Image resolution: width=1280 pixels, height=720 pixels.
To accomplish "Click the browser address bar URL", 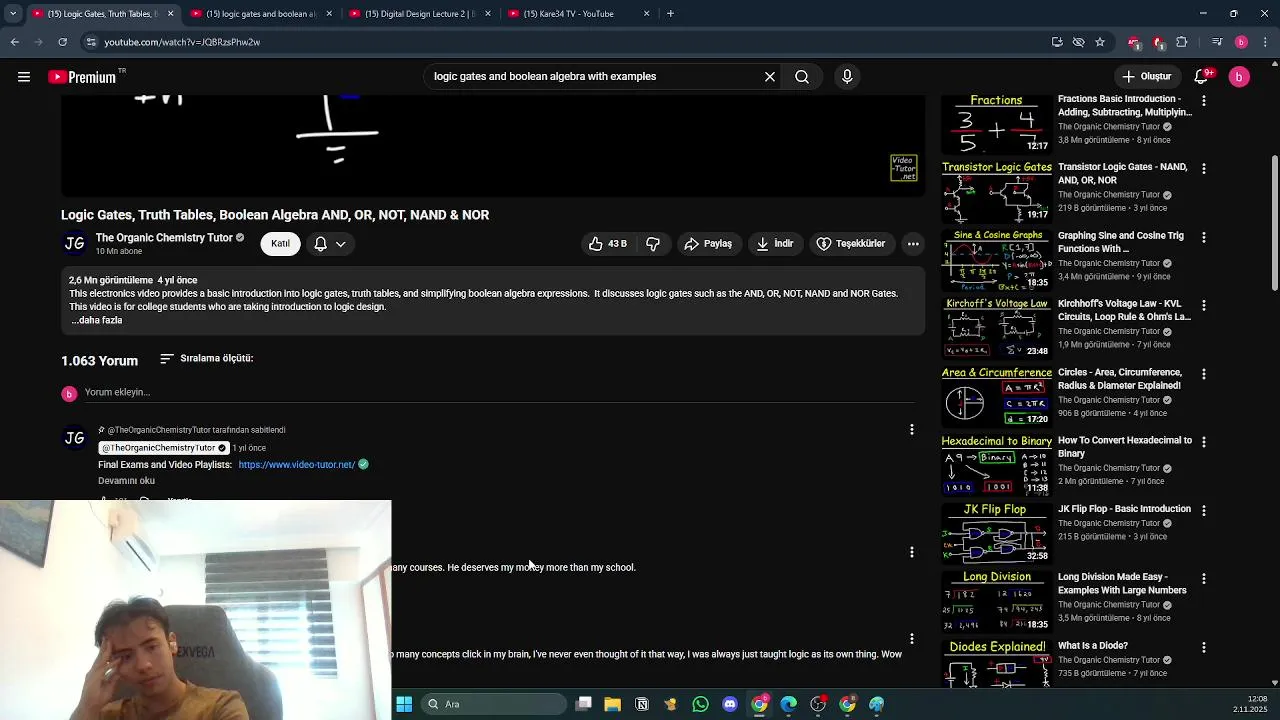I will (182, 42).
